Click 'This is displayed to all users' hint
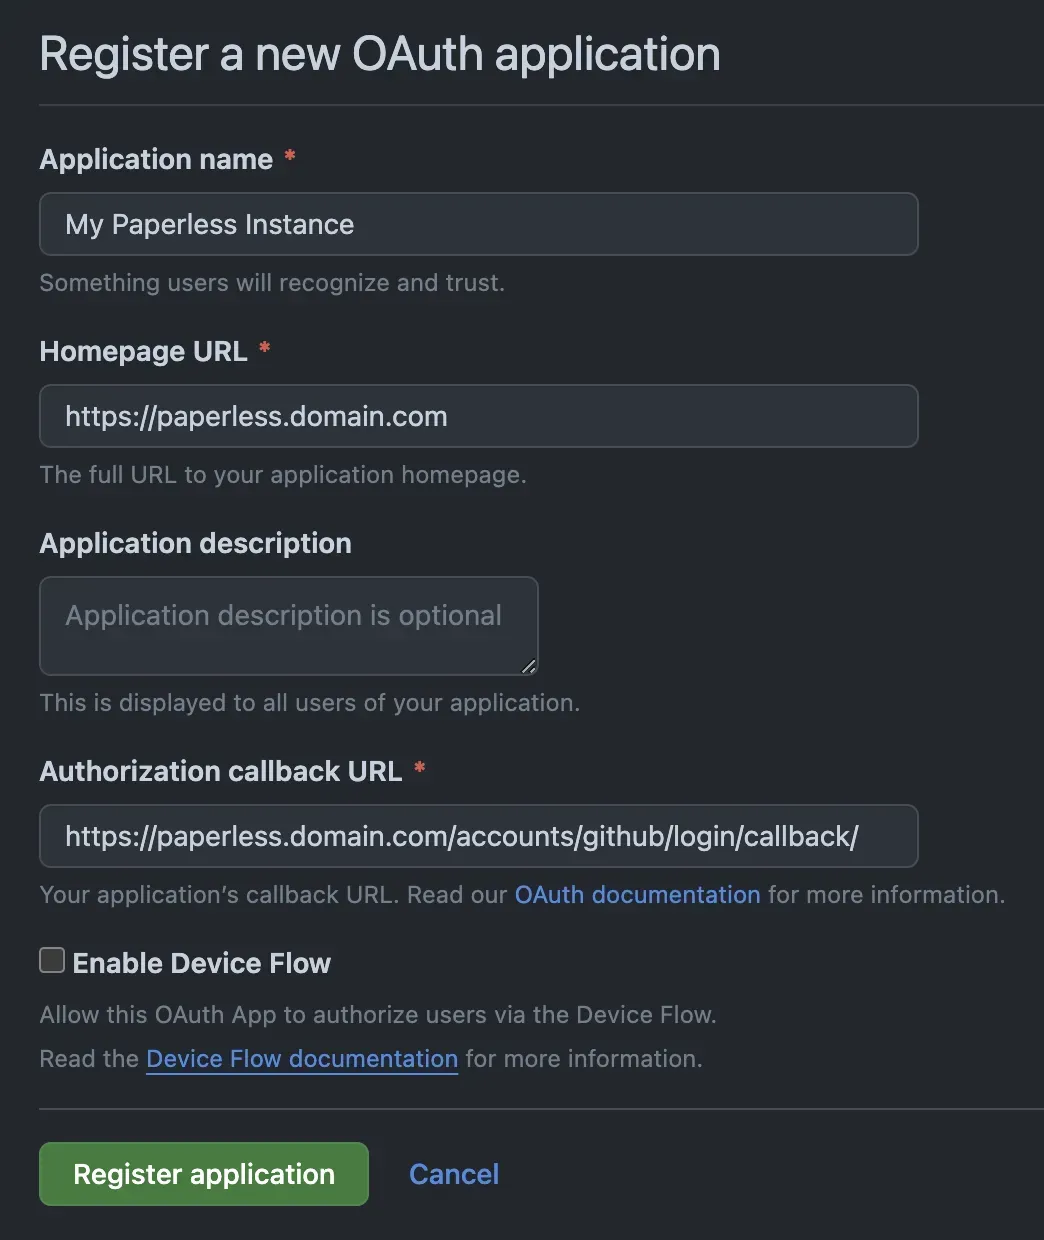1044x1240 pixels. tap(310, 703)
